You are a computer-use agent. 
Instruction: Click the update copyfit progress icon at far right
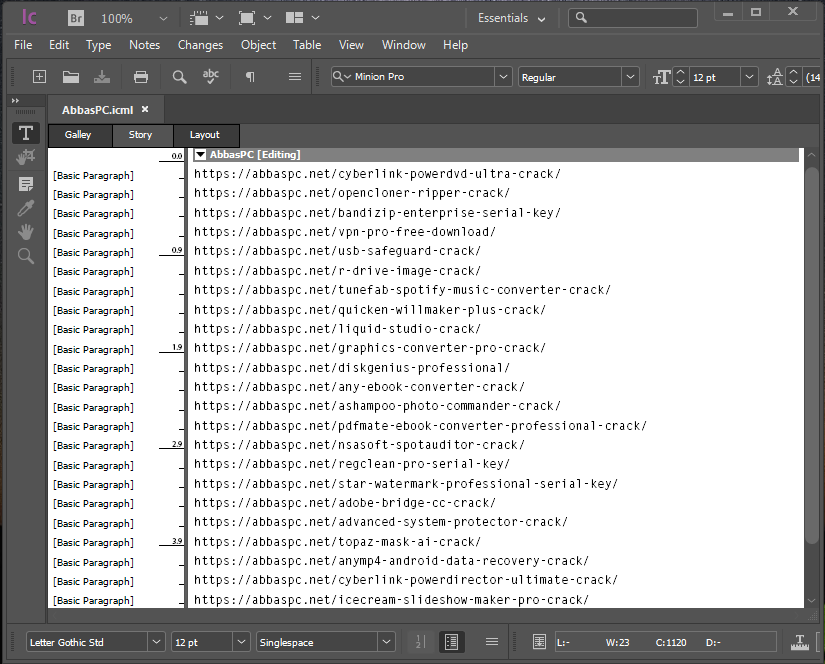pos(800,642)
